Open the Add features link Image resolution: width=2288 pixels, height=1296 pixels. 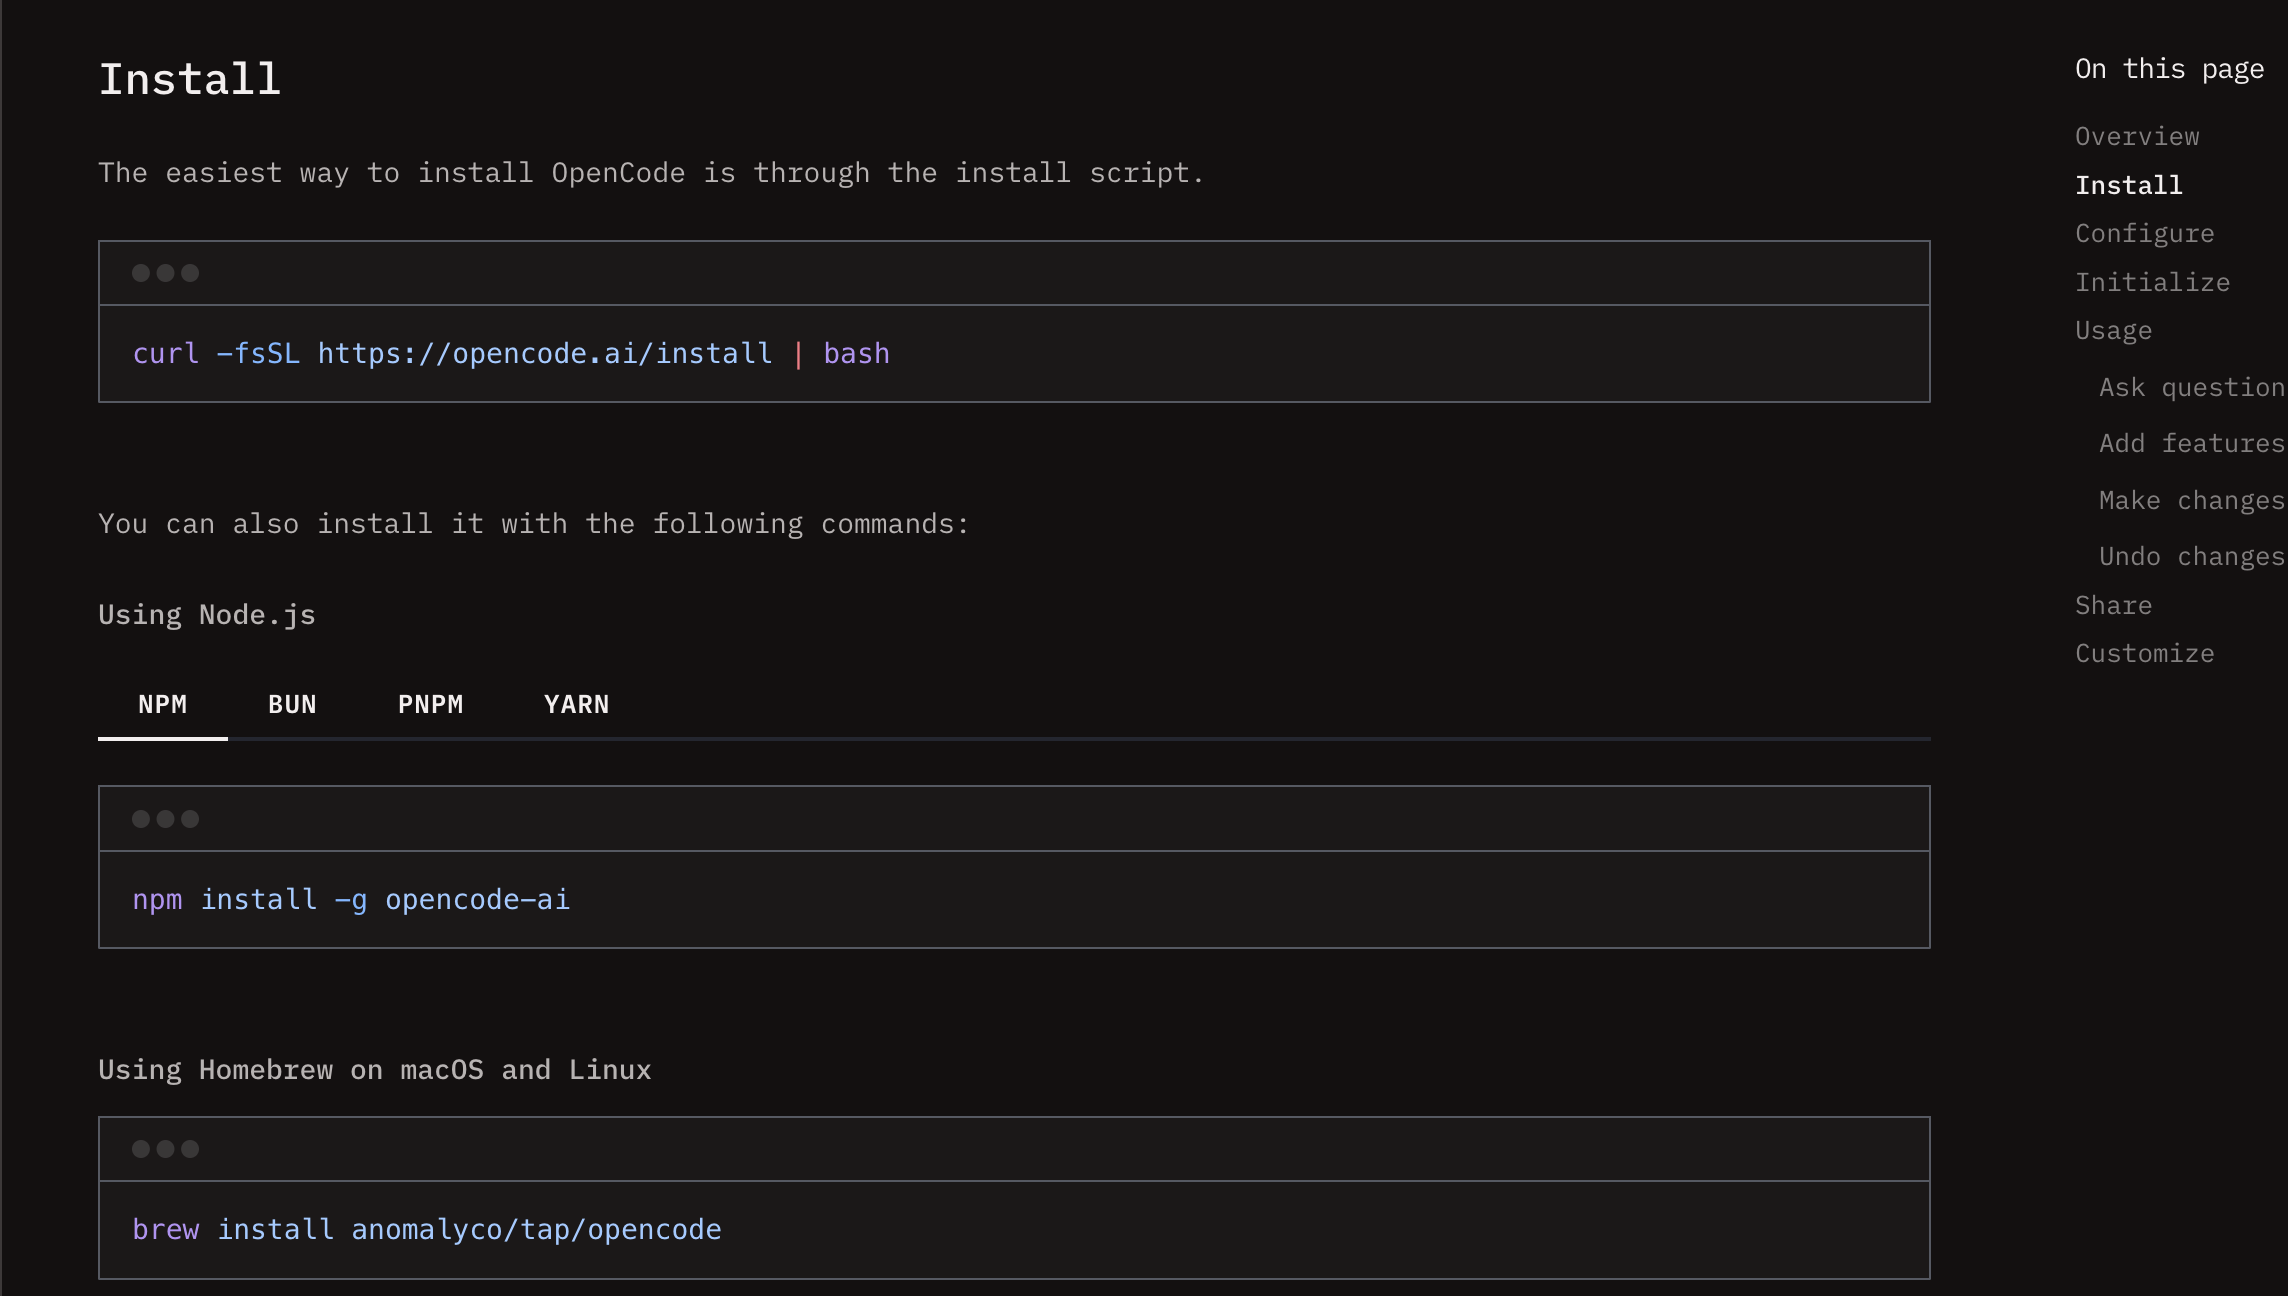point(2190,442)
